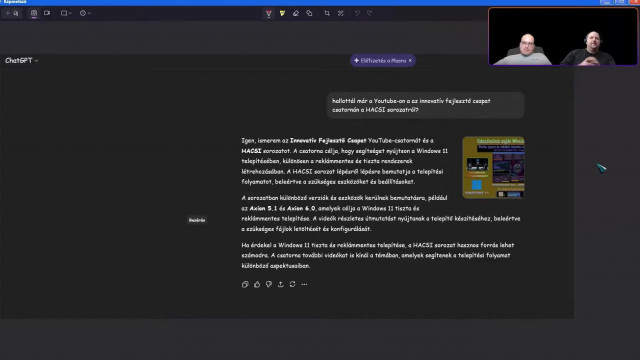Select the ballpoint pen tool
The width and height of the screenshot is (640, 360).
269,13
